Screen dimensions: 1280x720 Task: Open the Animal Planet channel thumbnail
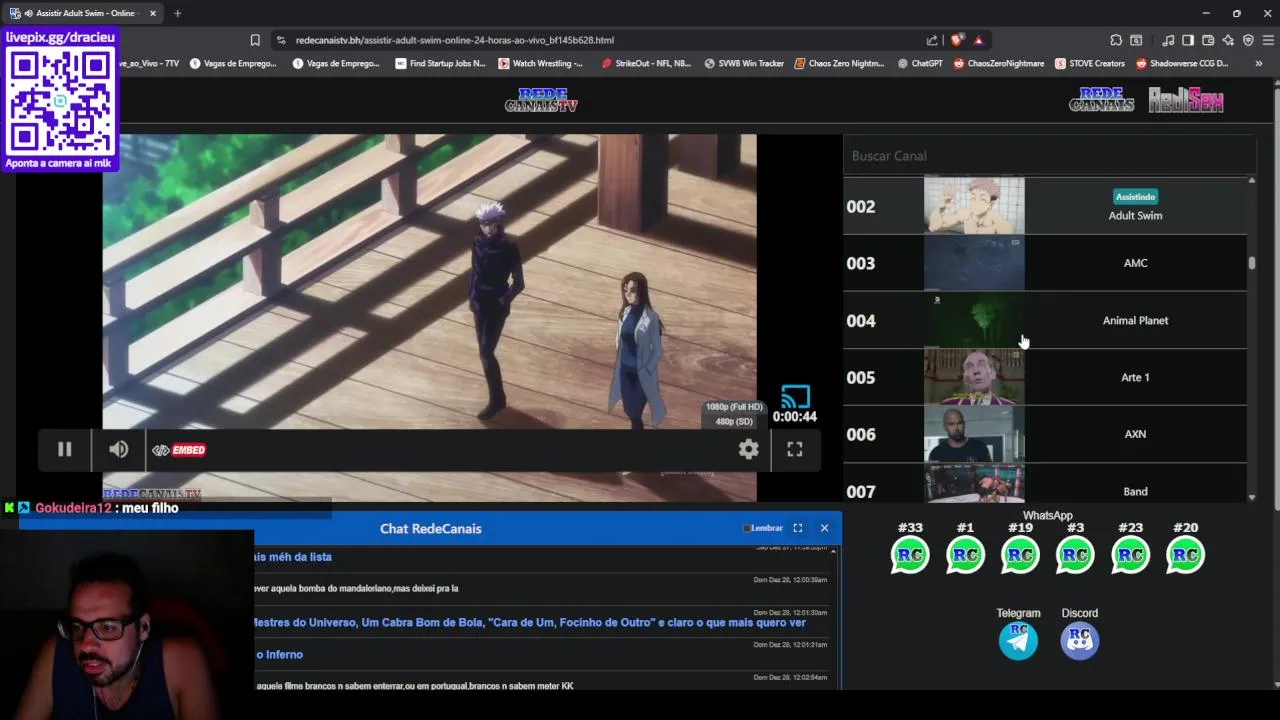[974, 320]
